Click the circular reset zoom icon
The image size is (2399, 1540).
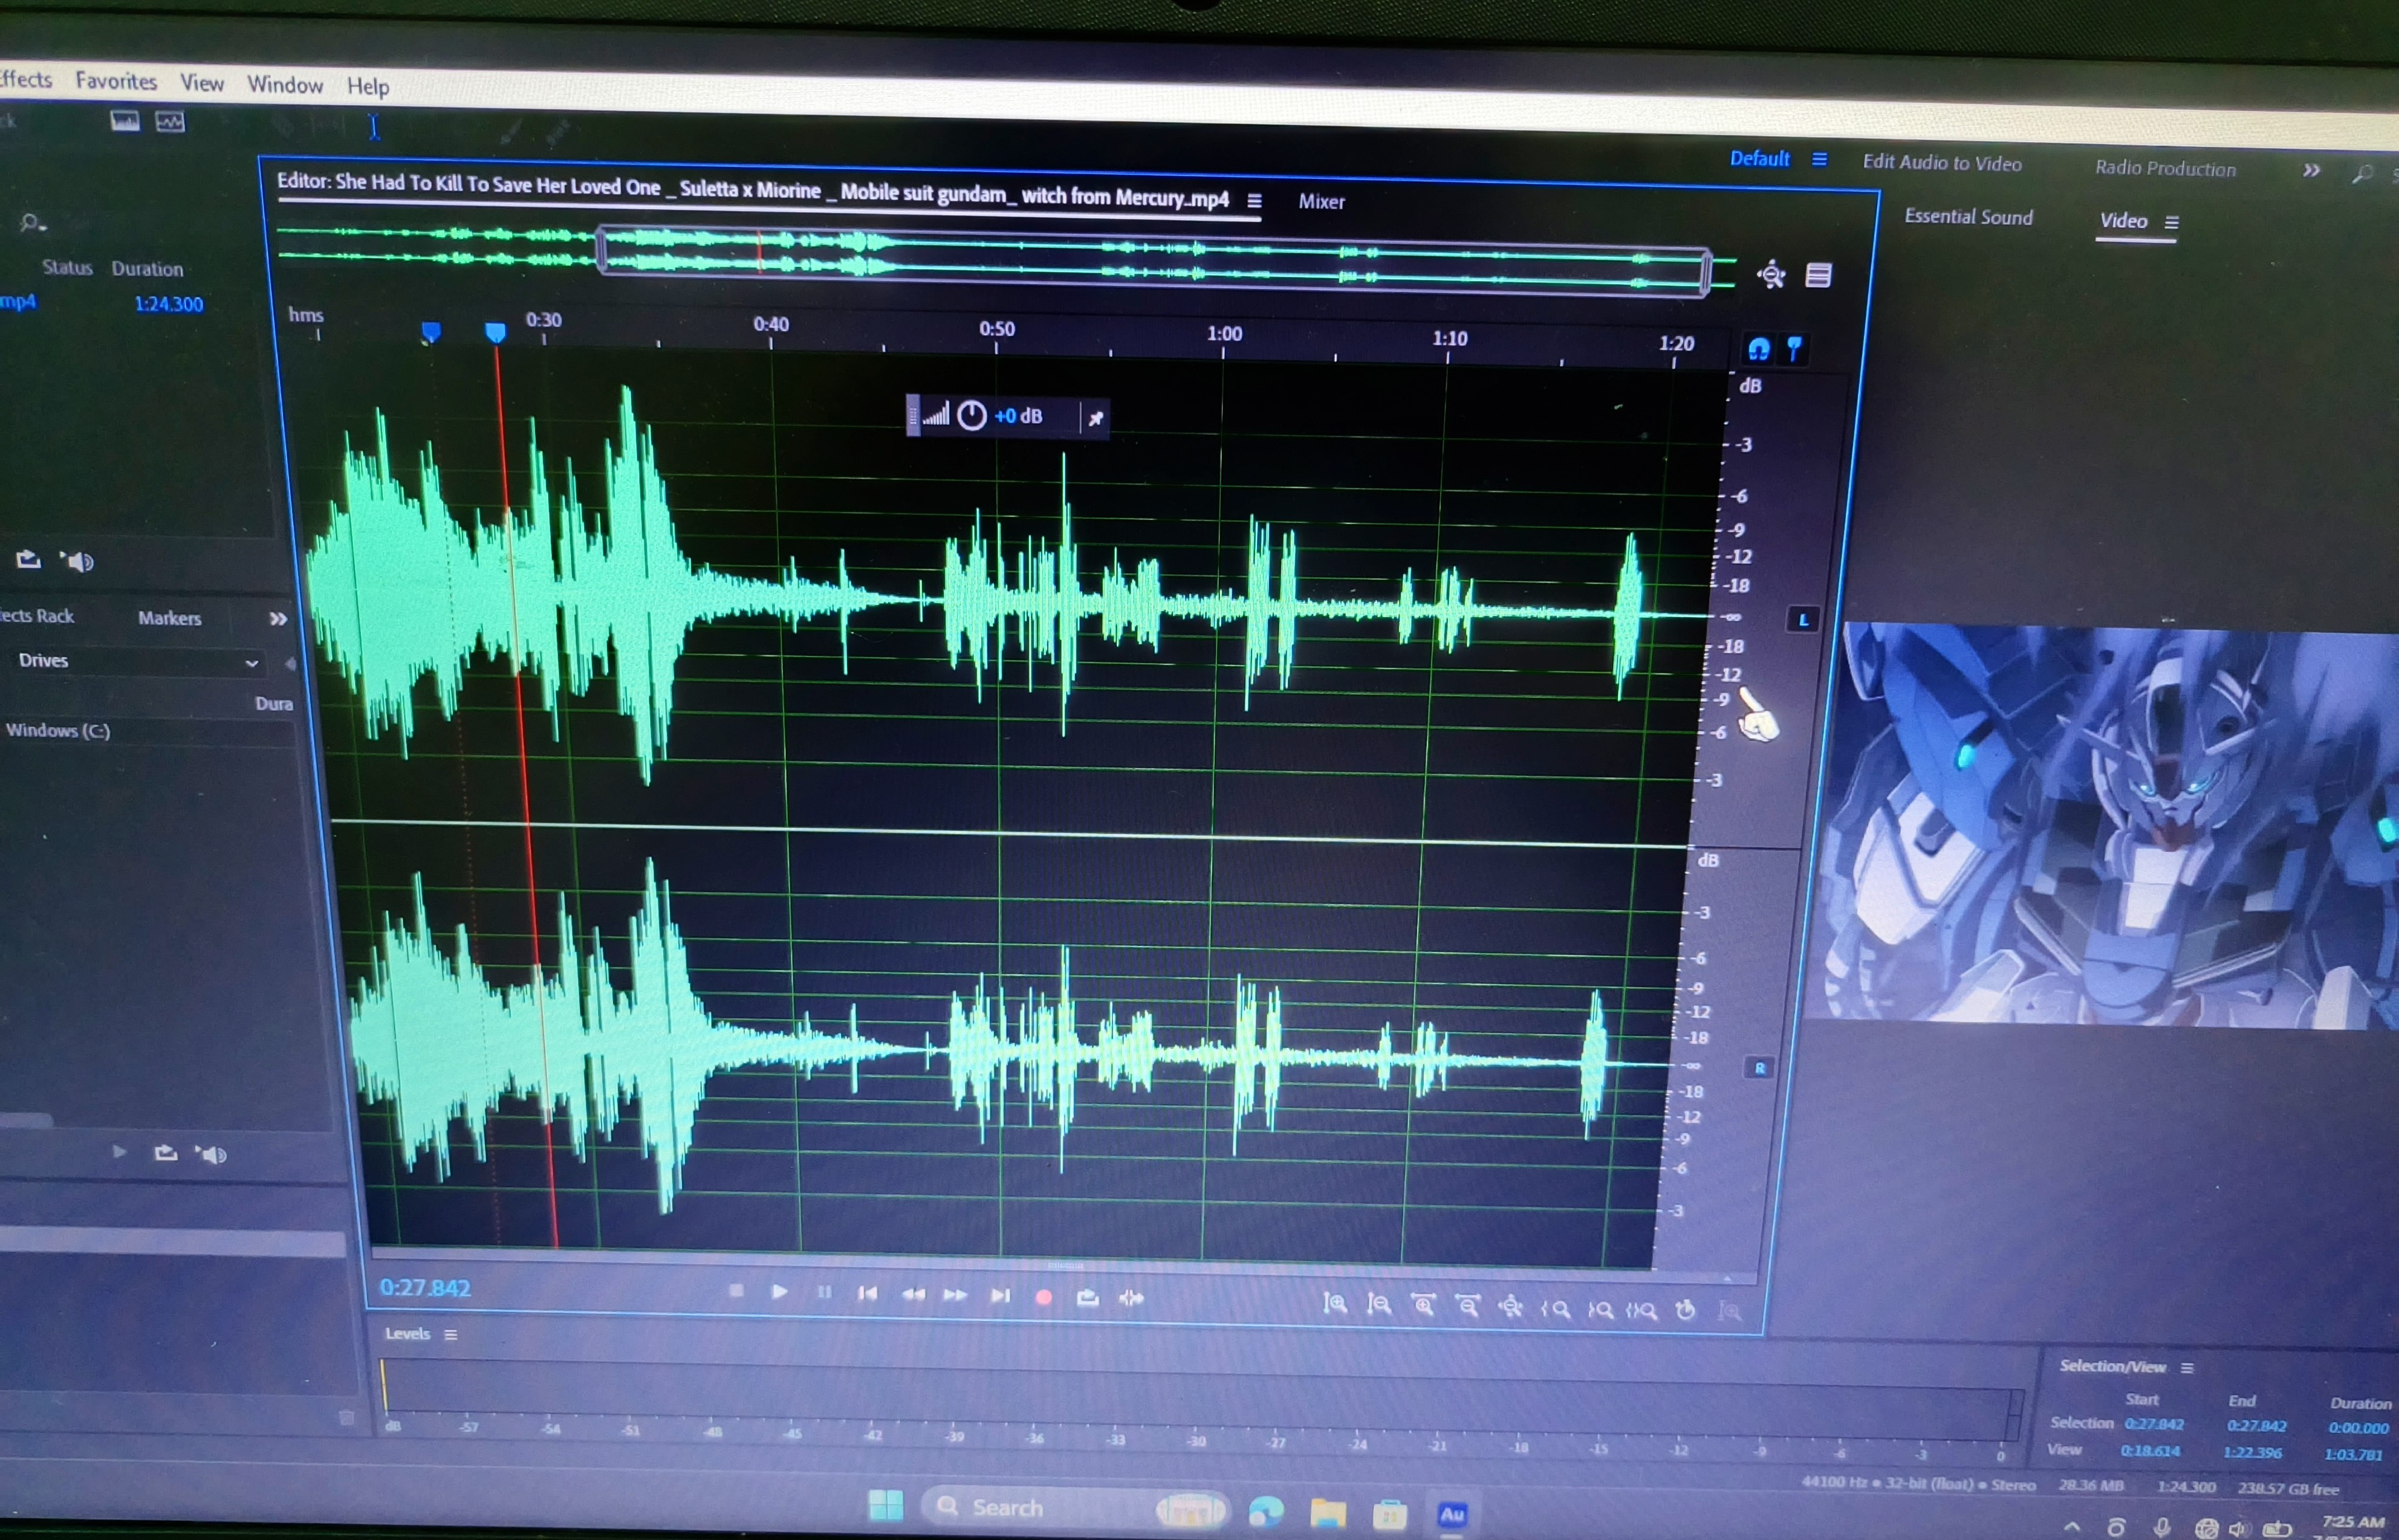tap(1686, 1310)
